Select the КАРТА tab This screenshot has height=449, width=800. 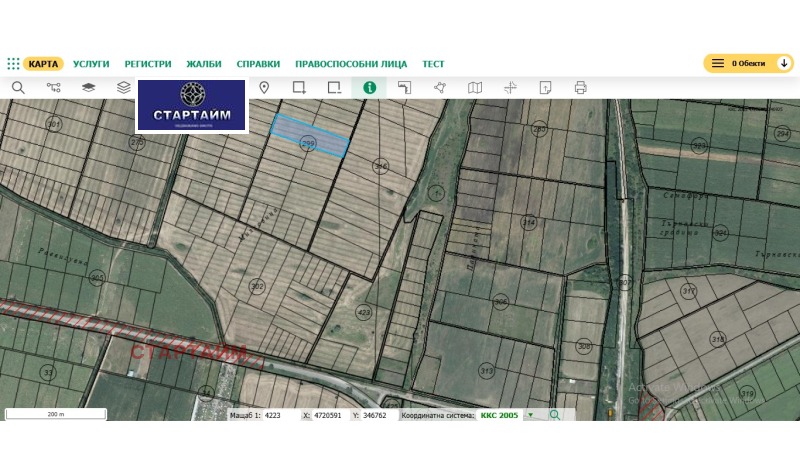(43, 64)
